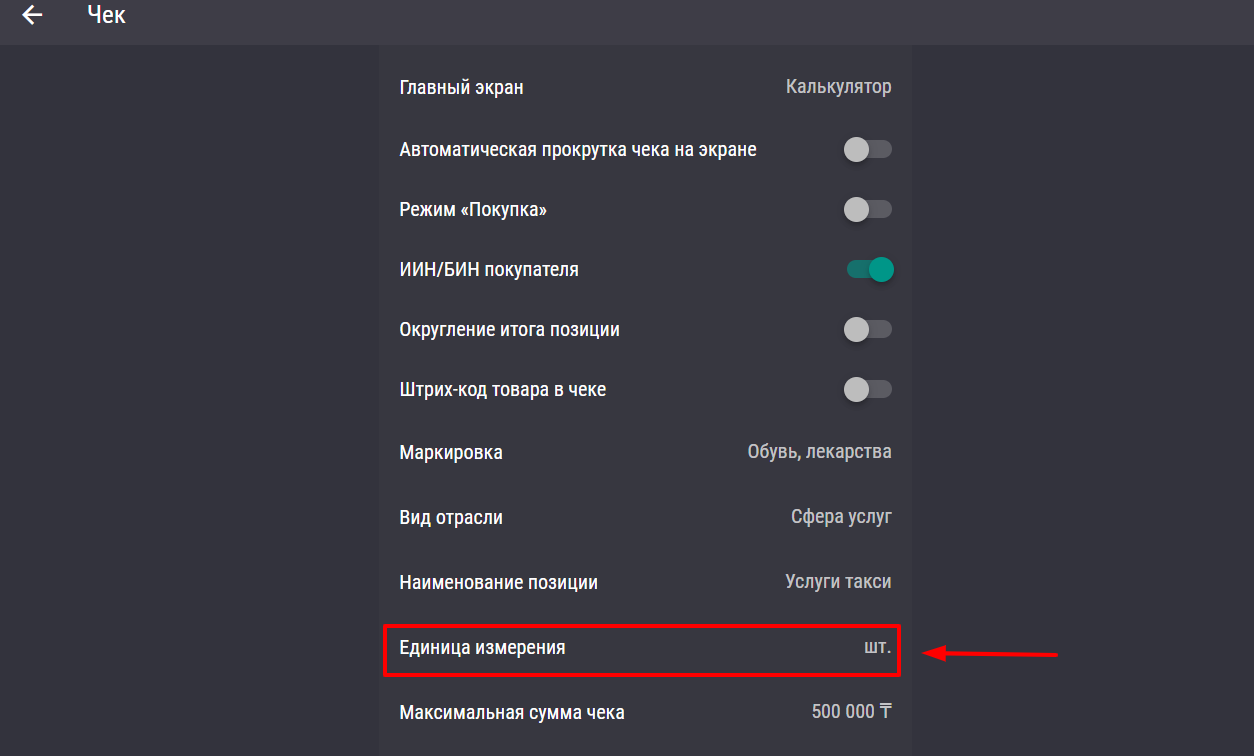Edit the 500 000 ₸ maximum amount
The height and width of the screenshot is (756, 1254).
pos(851,713)
